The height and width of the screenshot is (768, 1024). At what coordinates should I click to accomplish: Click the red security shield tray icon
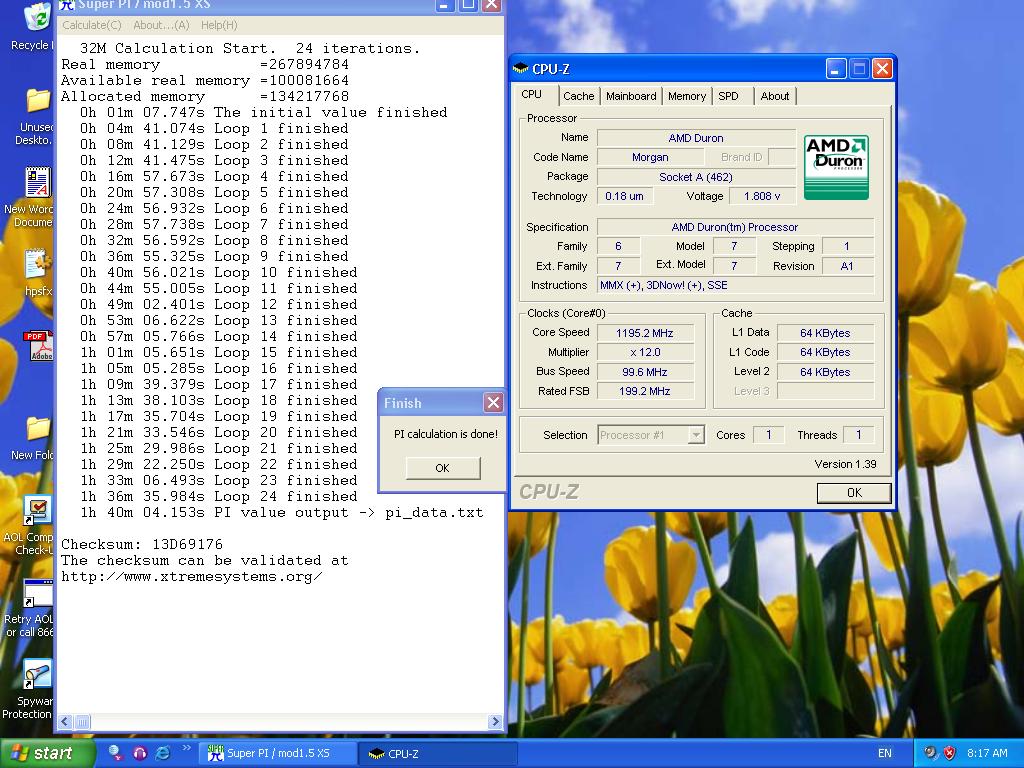point(950,753)
